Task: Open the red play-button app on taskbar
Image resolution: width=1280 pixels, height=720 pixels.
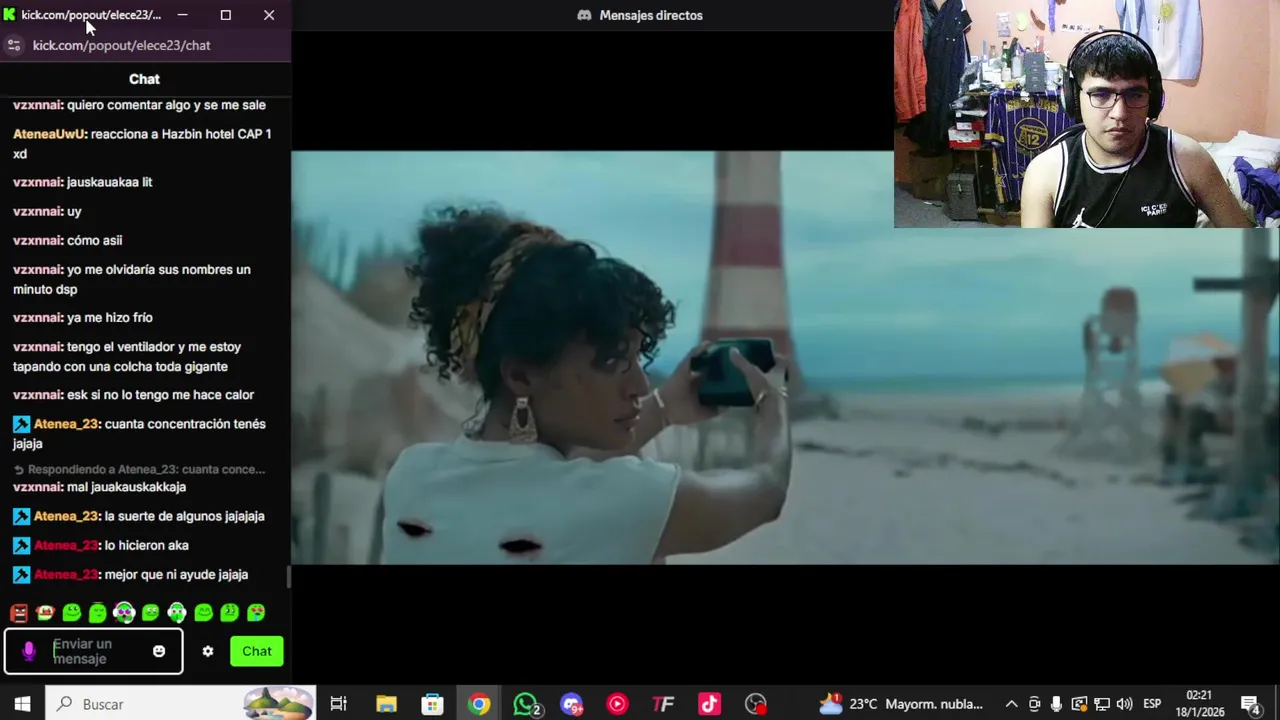Action: point(617,704)
